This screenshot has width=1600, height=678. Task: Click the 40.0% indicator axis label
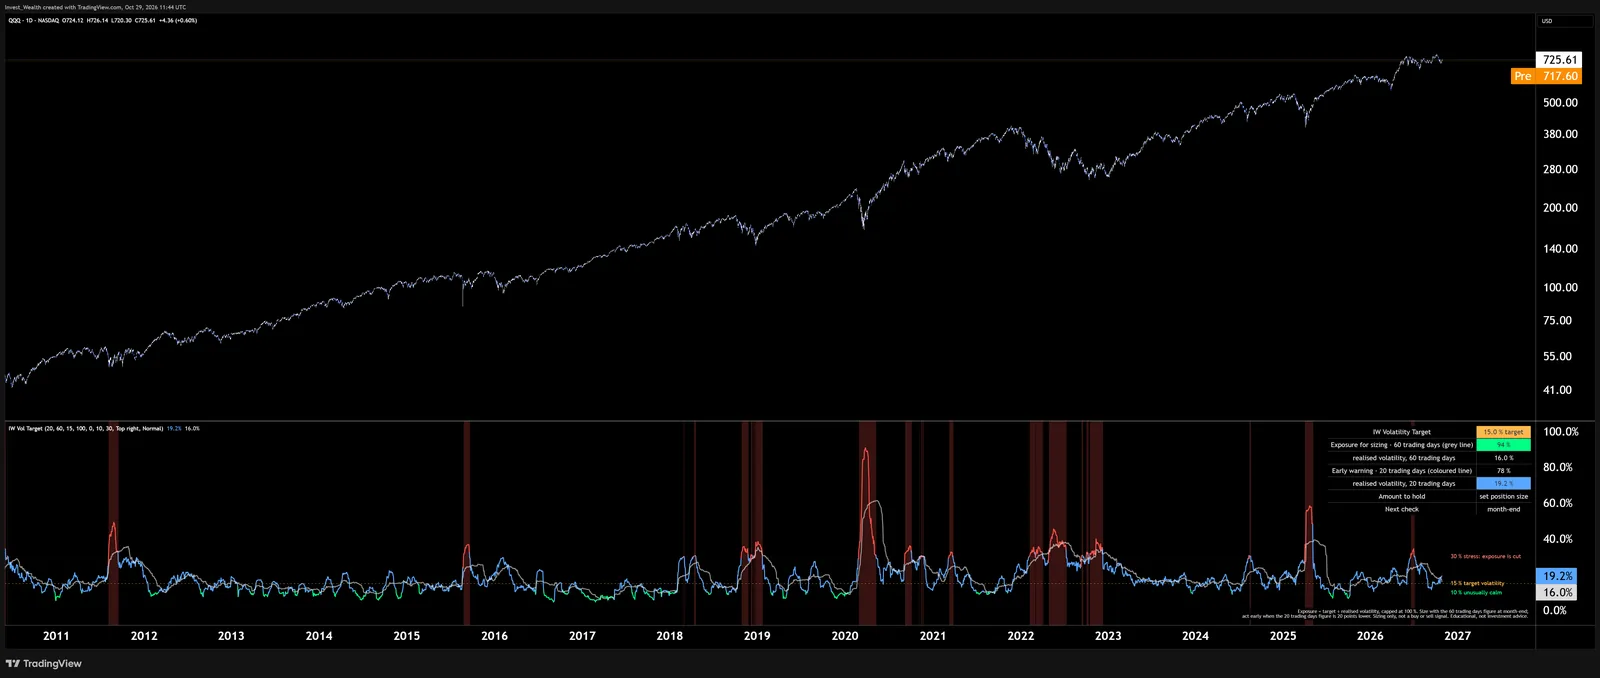[1558, 539]
